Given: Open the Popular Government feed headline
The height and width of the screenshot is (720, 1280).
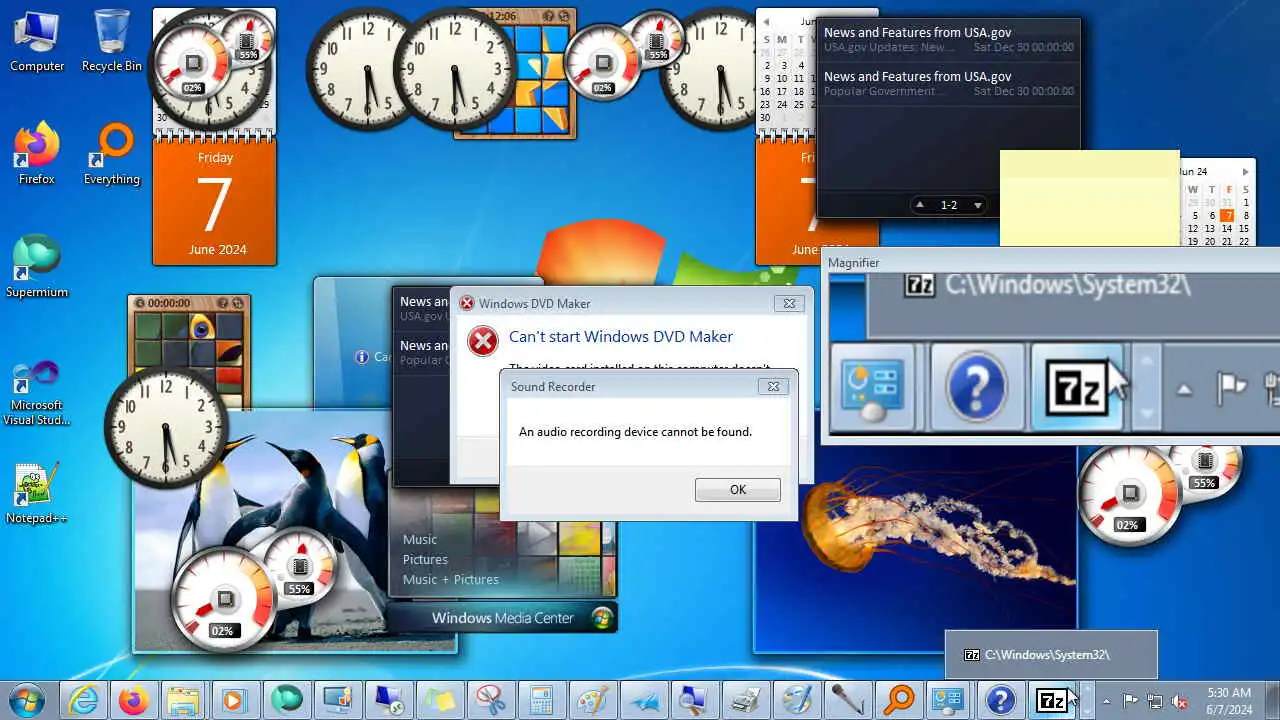Looking at the screenshot, I should pyautogui.click(x=948, y=83).
